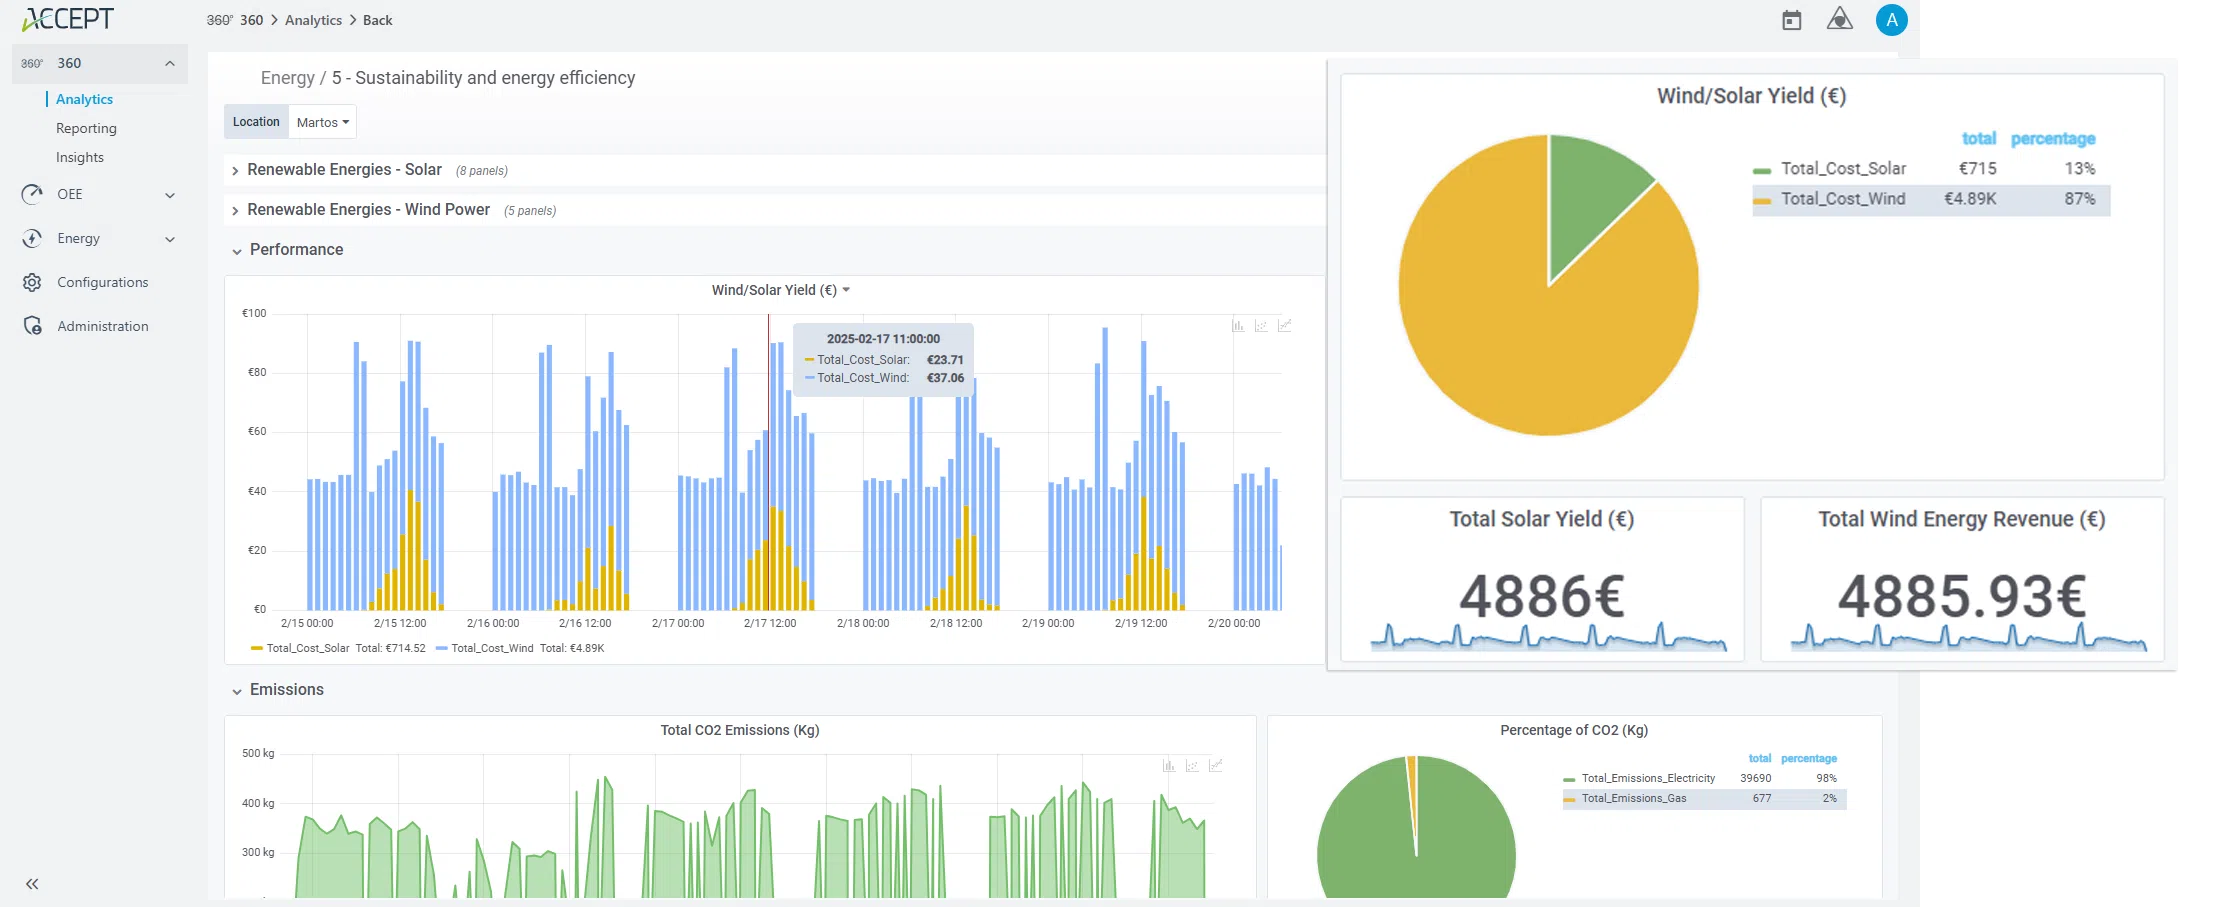Sort CO2 legend by total column
Viewport: 2220px width, 907px height.
(x=1760, y=758)
